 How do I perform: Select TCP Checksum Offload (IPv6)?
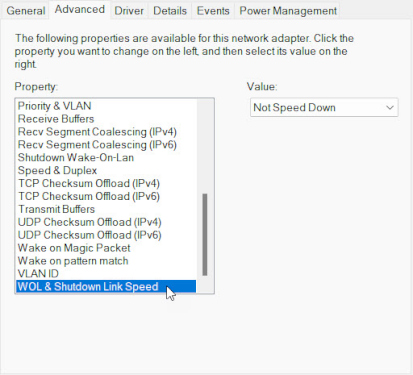(x=107, y=196)
